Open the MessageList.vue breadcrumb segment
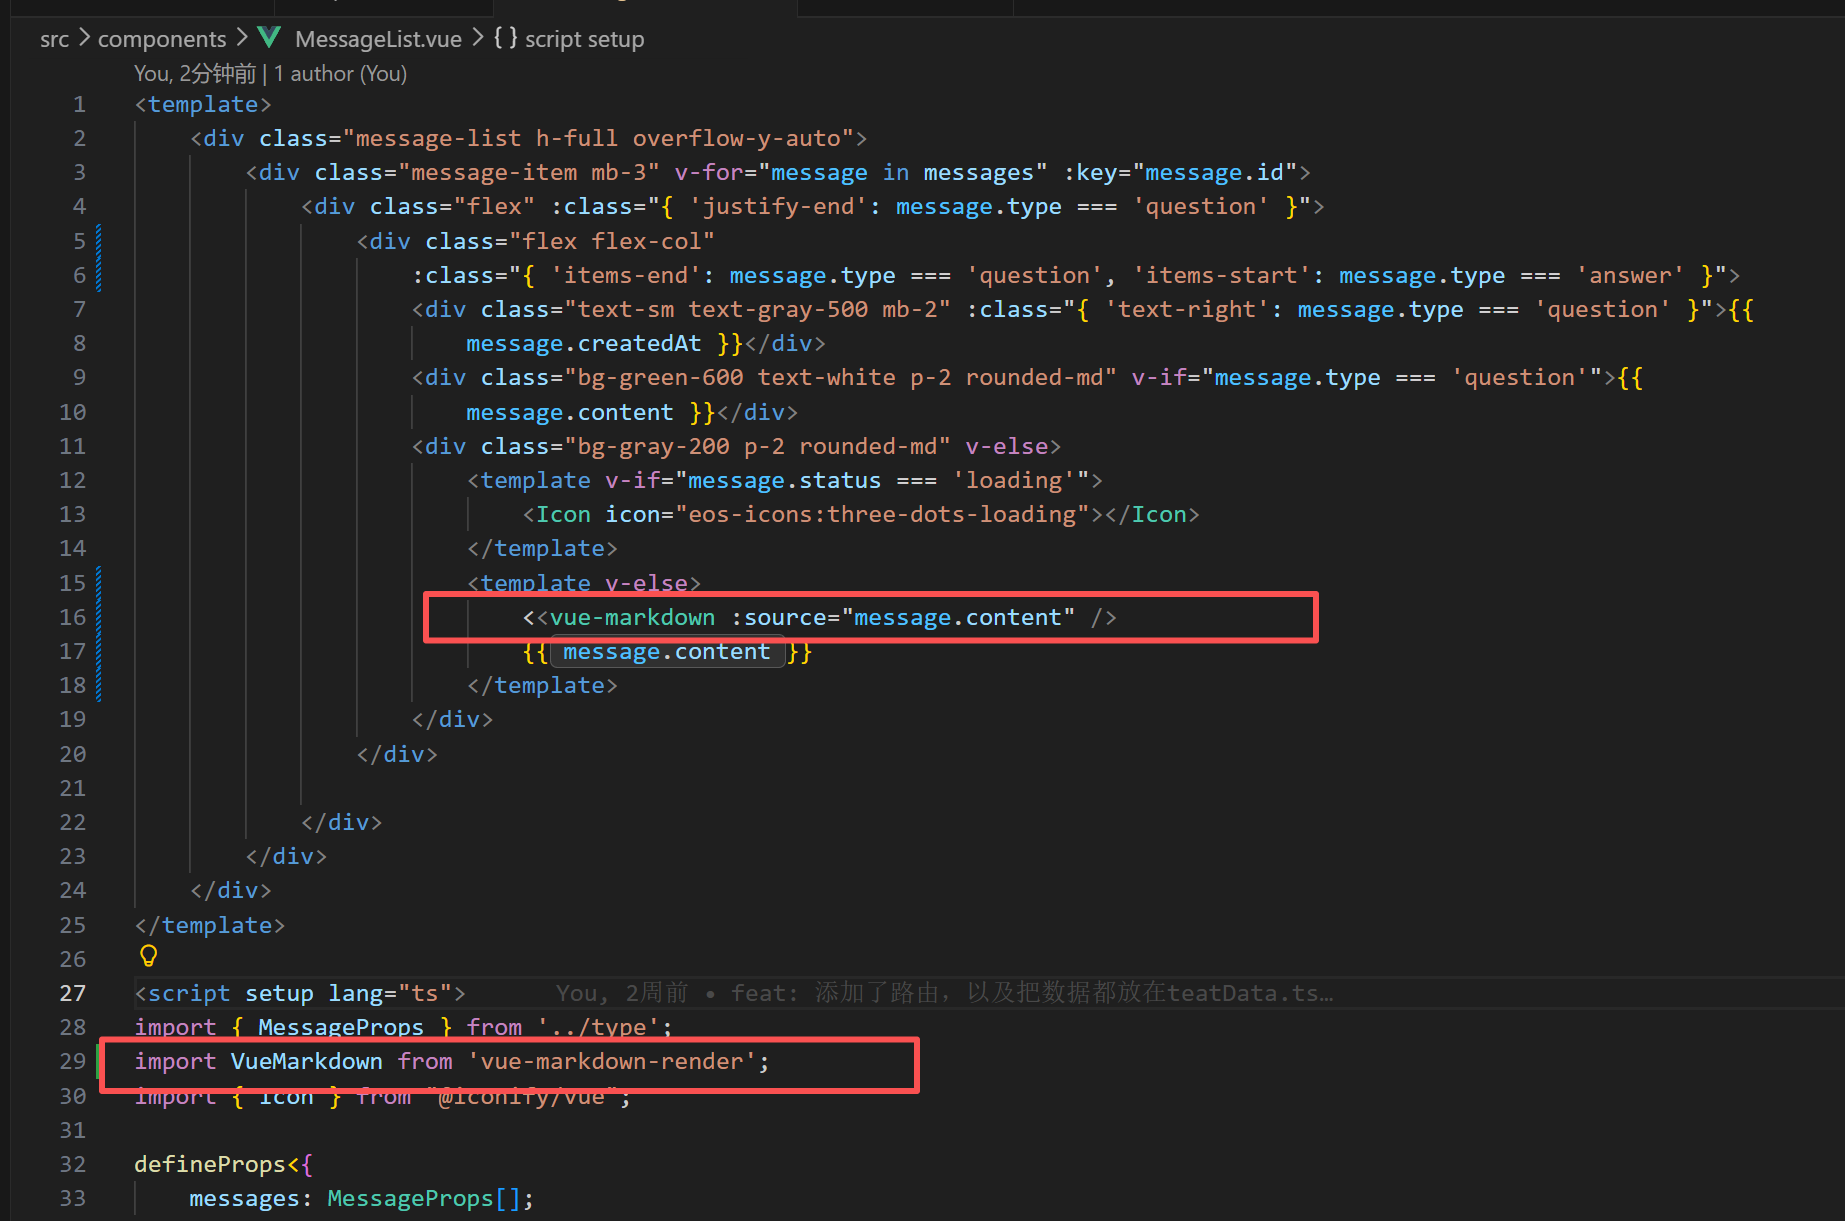 pos(378,39)
